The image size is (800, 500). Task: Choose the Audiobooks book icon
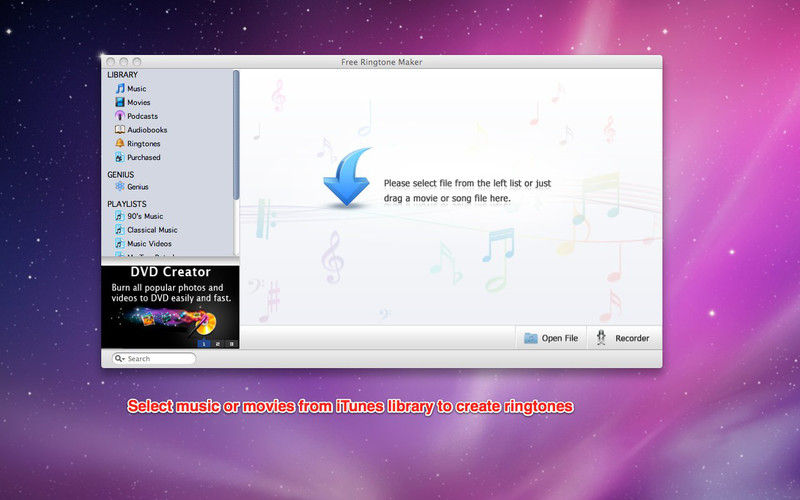120,130
